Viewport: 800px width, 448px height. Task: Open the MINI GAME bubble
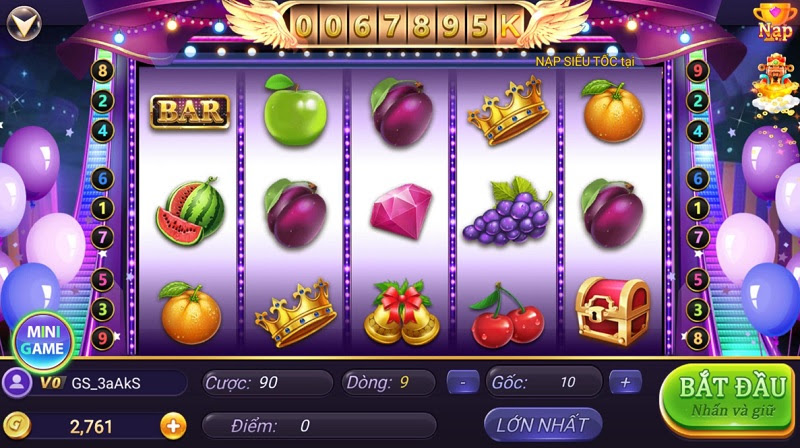coord(42,341)
